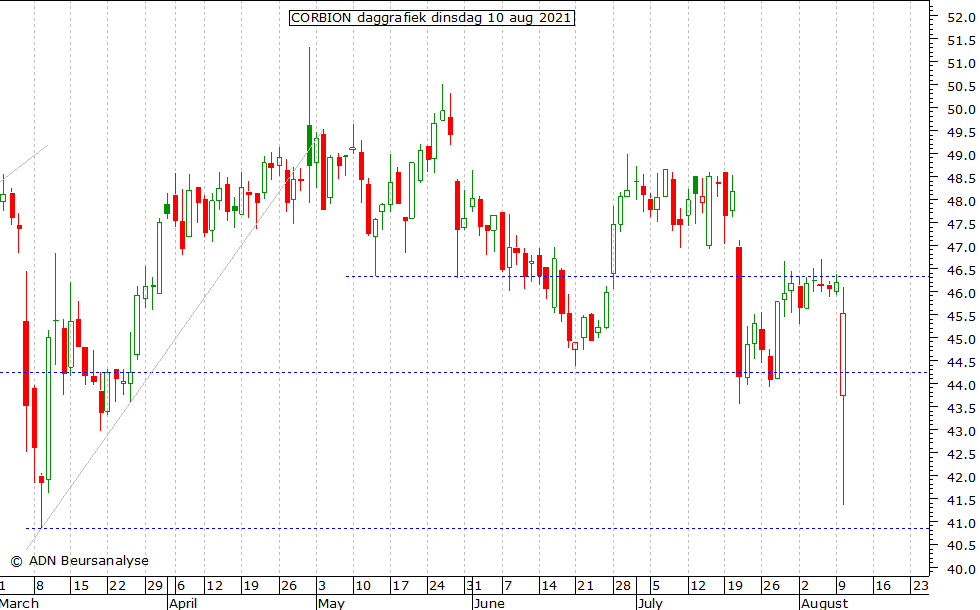Click date label 31 before June

point(474,586)
